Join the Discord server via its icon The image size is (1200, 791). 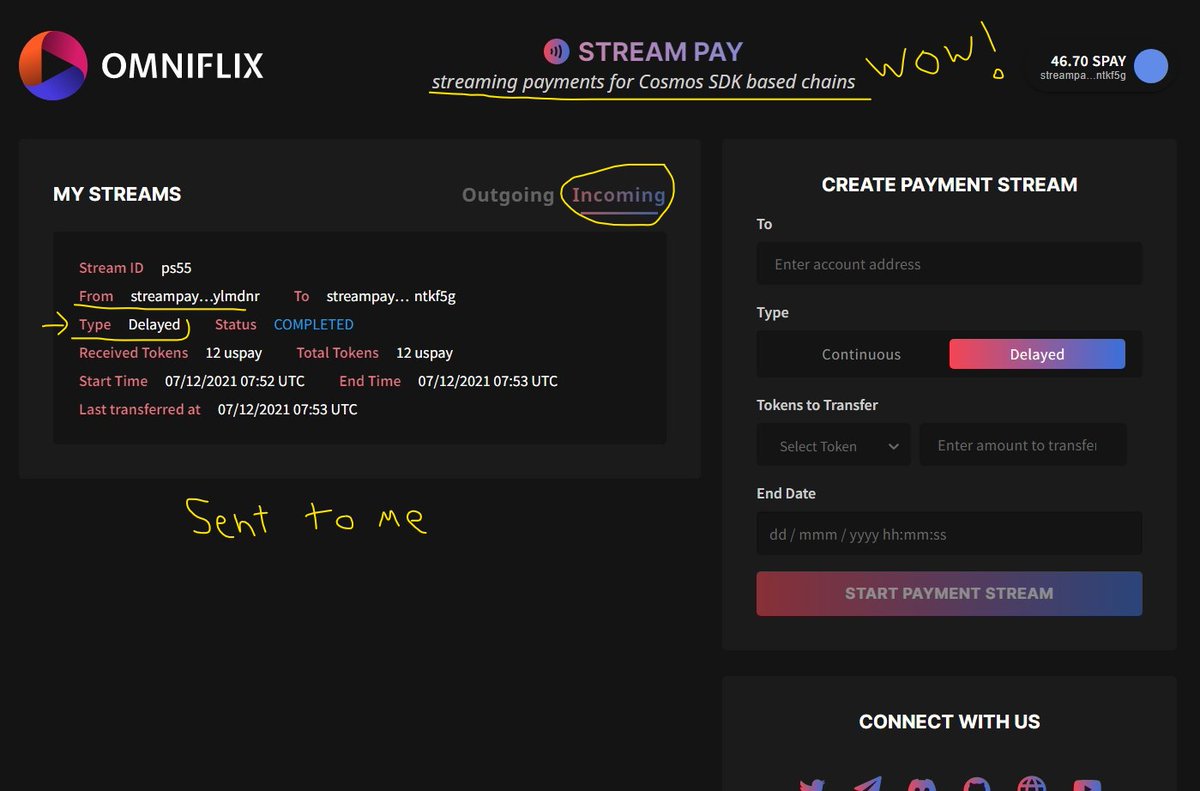point(923,785)
